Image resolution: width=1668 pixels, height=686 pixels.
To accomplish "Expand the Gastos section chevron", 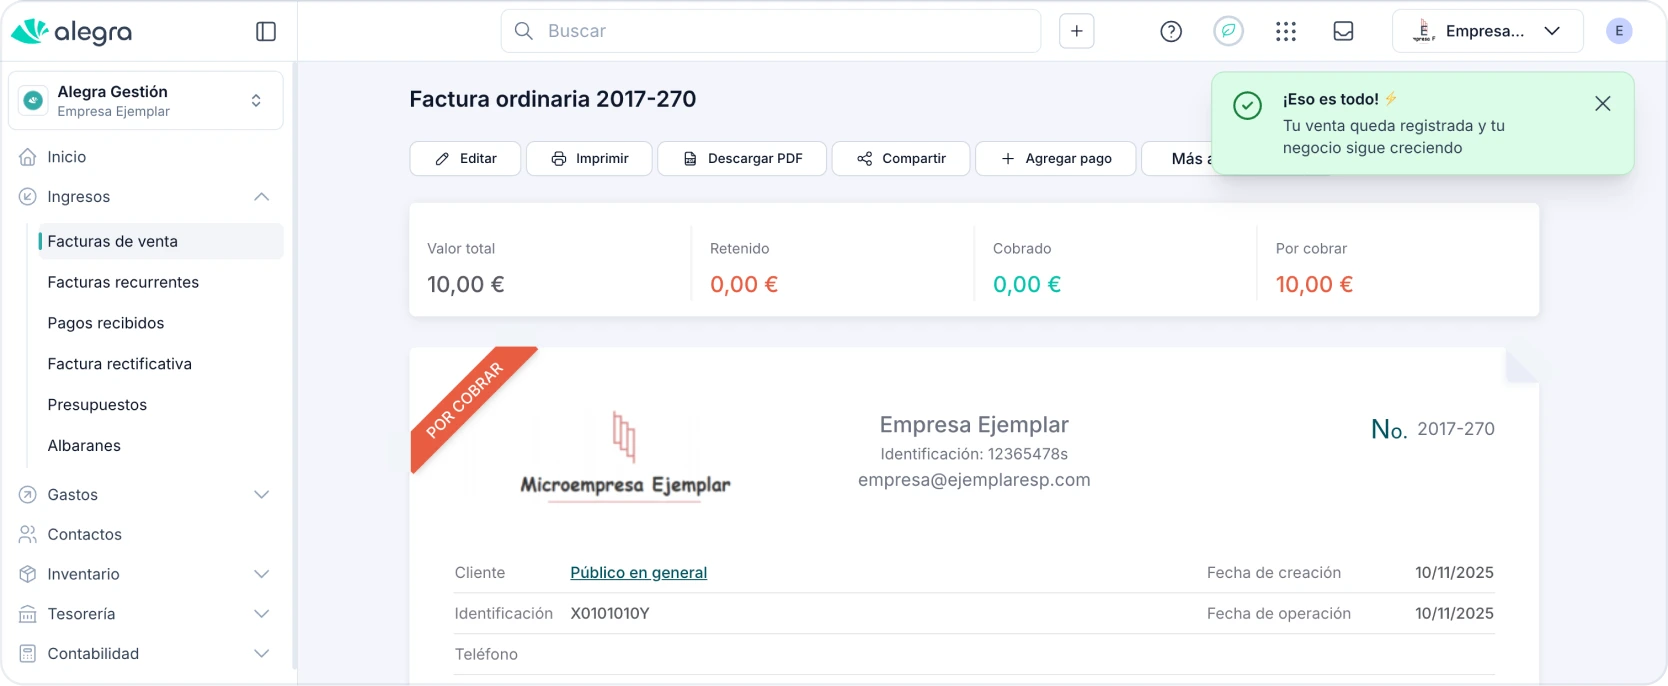I will (262, 495).
